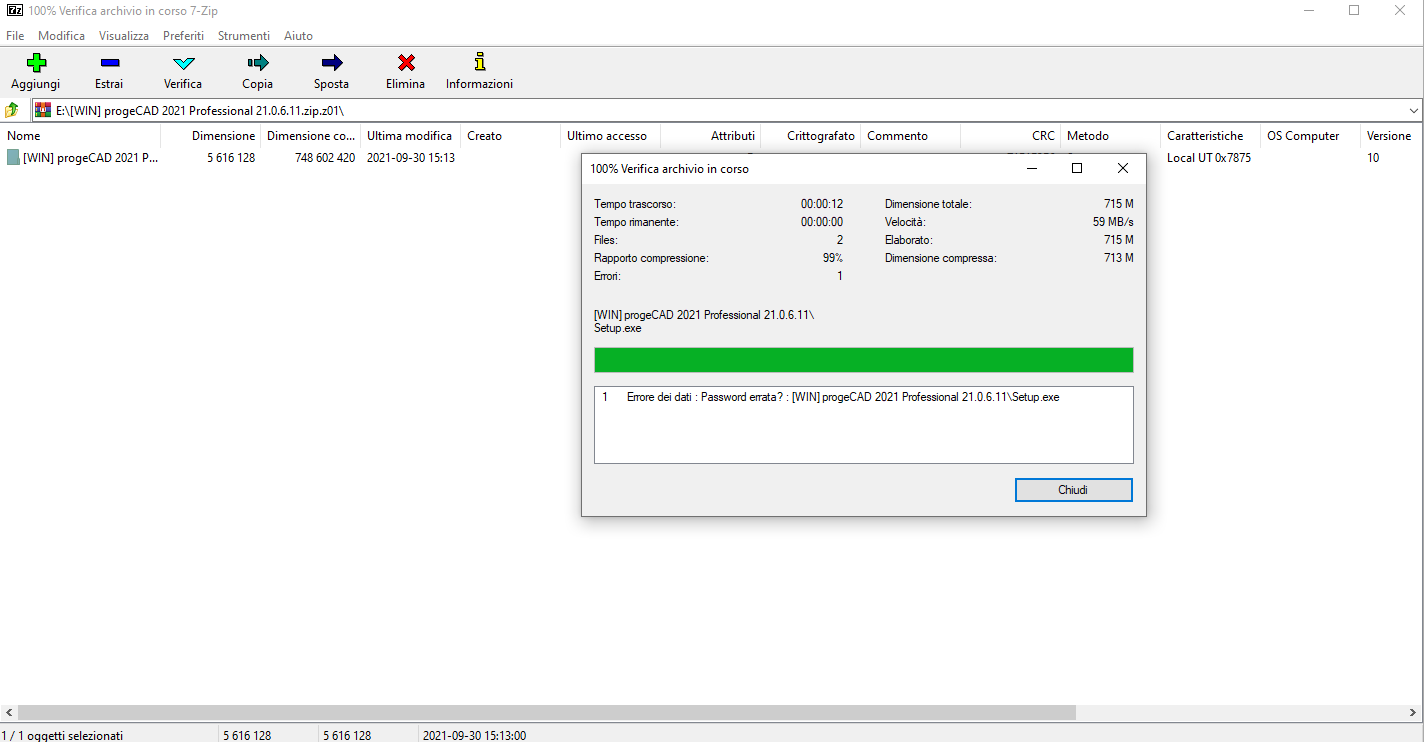1424x742 pixels.
Task: Click the horizontal scrollbar thumb
Action: (546, 713)
